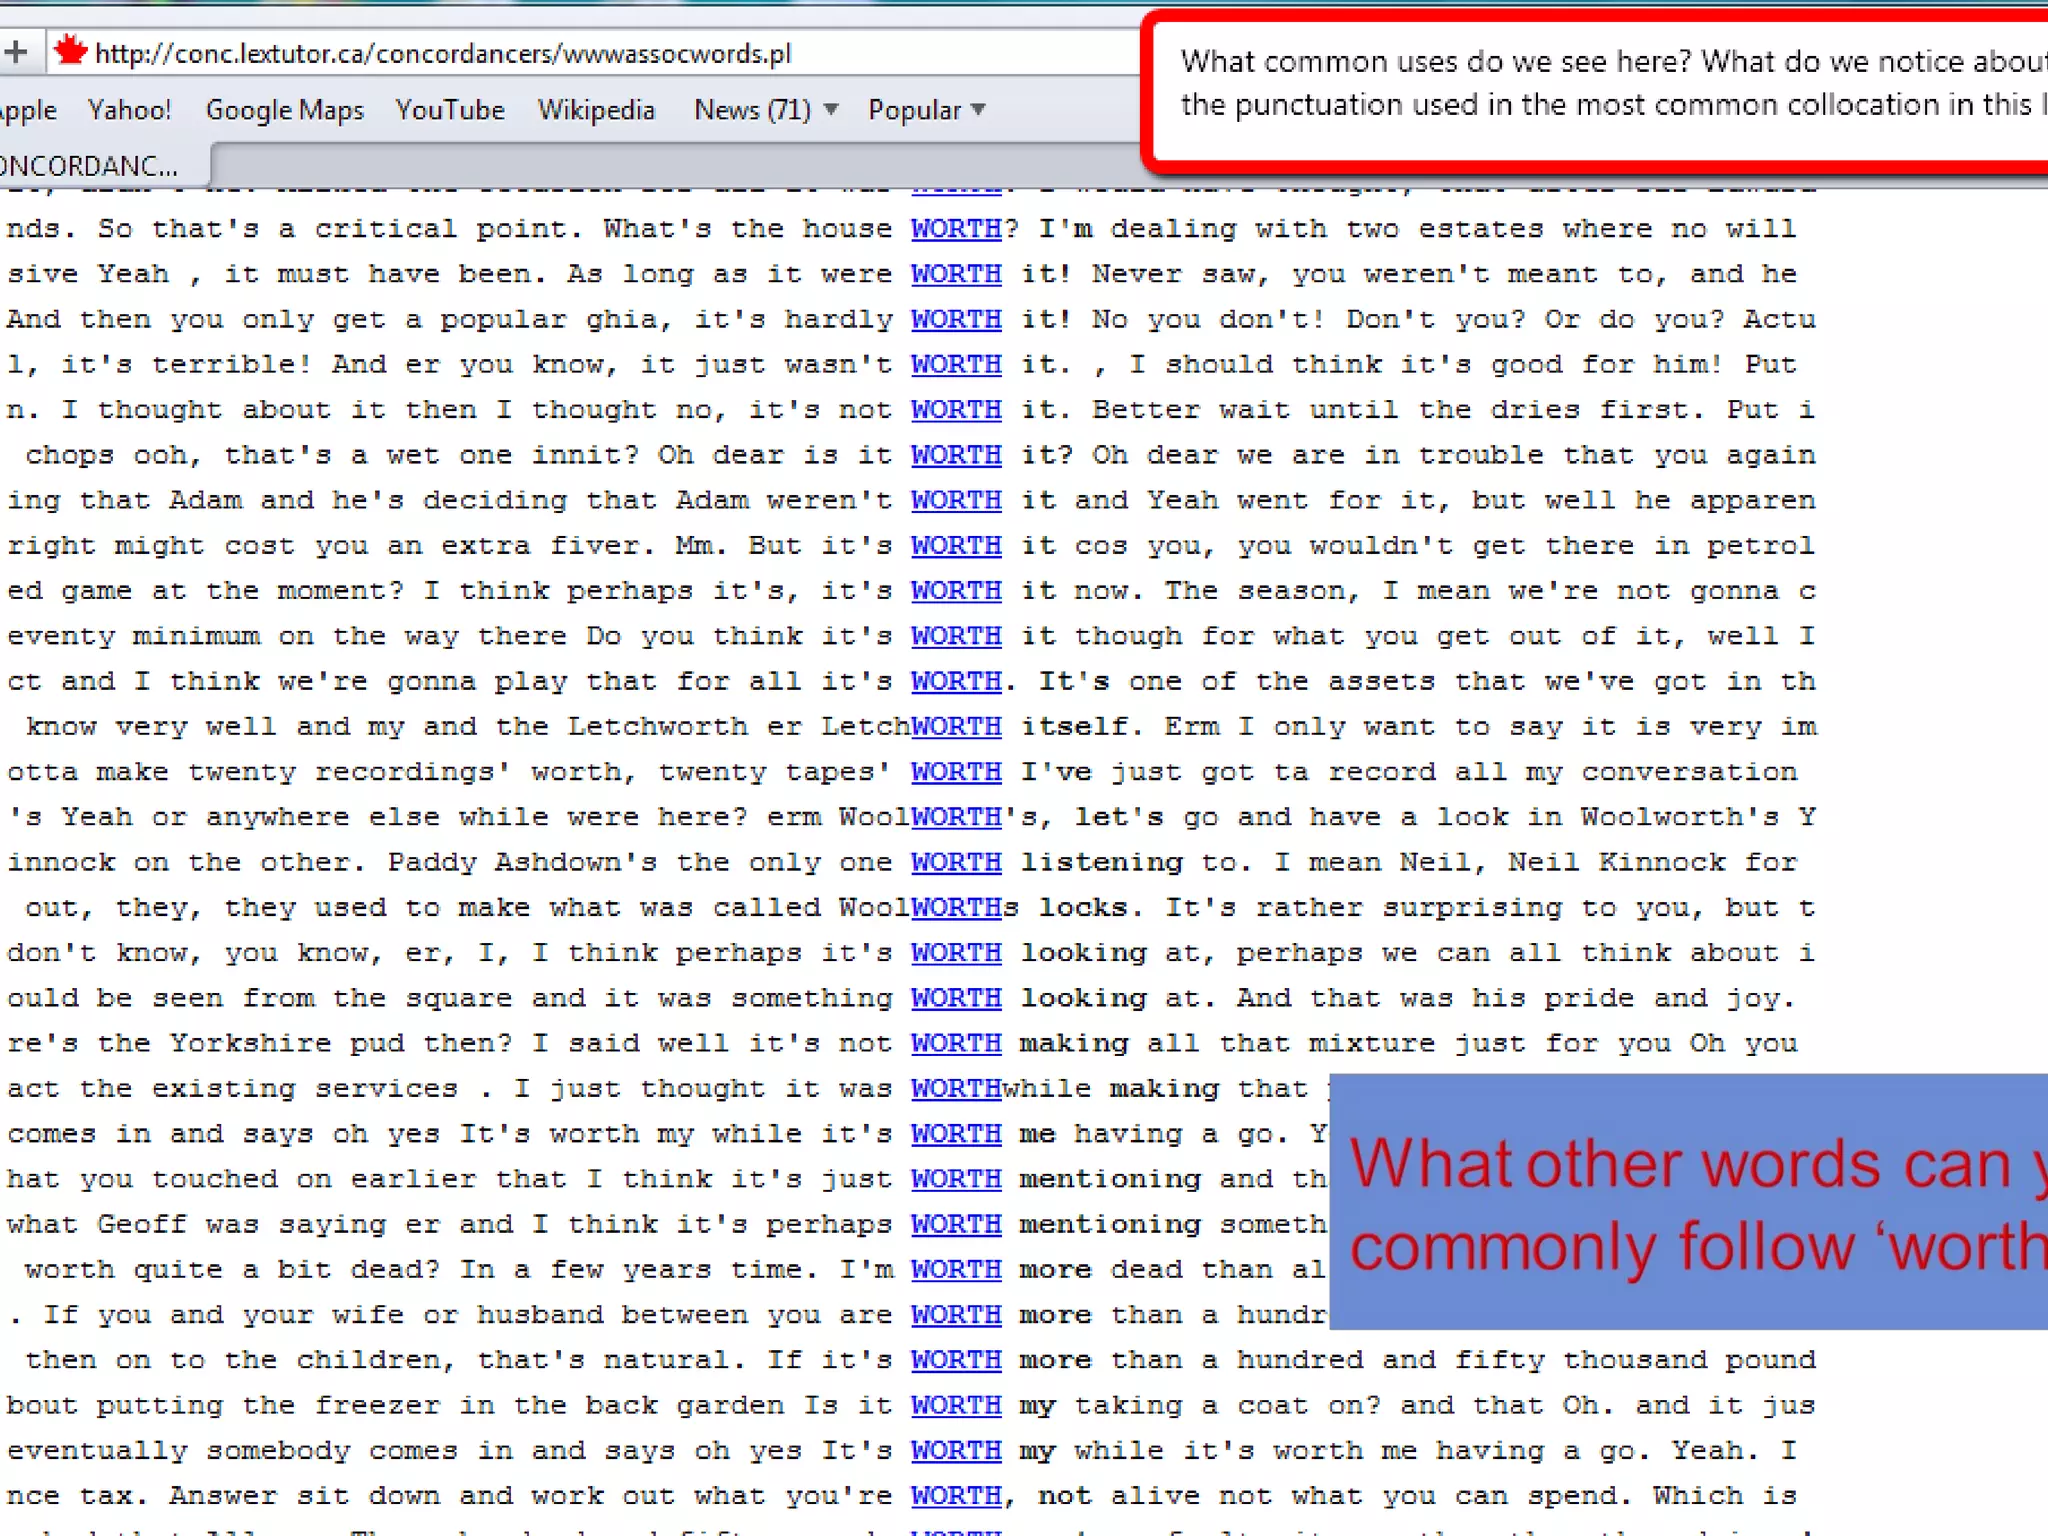Click the red maple leaf site icon

click(x=70, y=52)
